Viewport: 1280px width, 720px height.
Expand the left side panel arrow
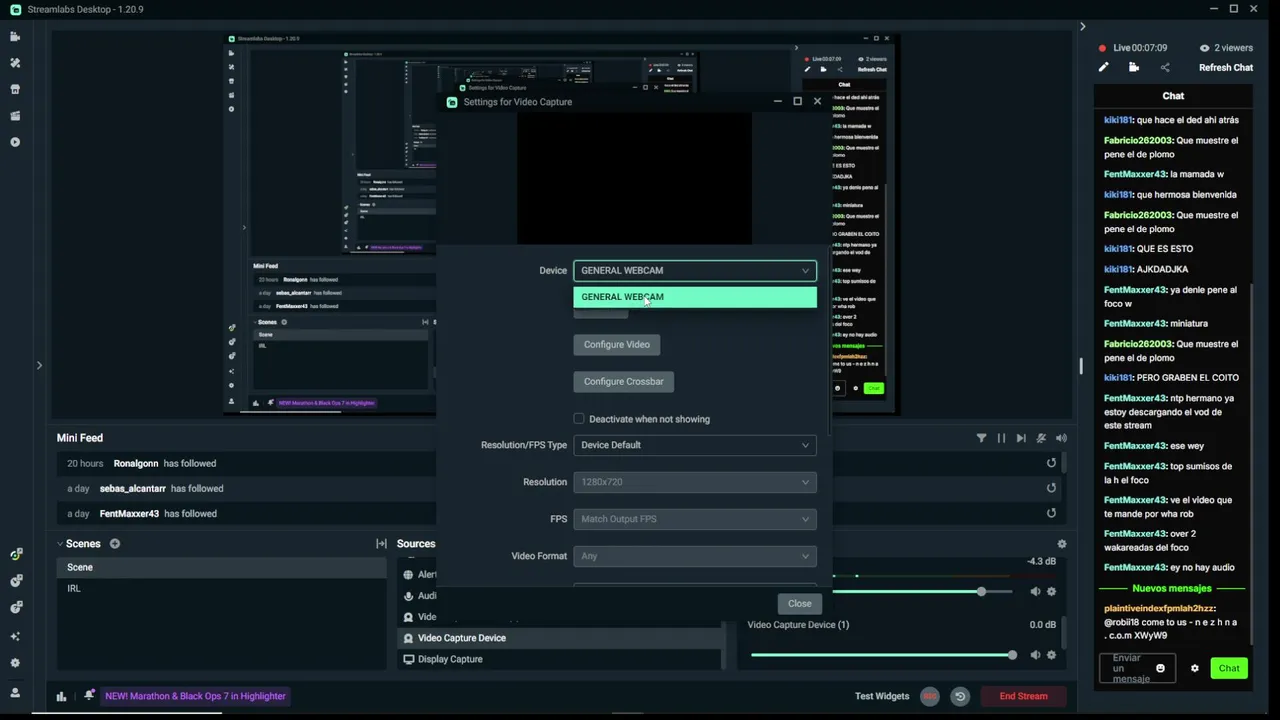(39, 365)
